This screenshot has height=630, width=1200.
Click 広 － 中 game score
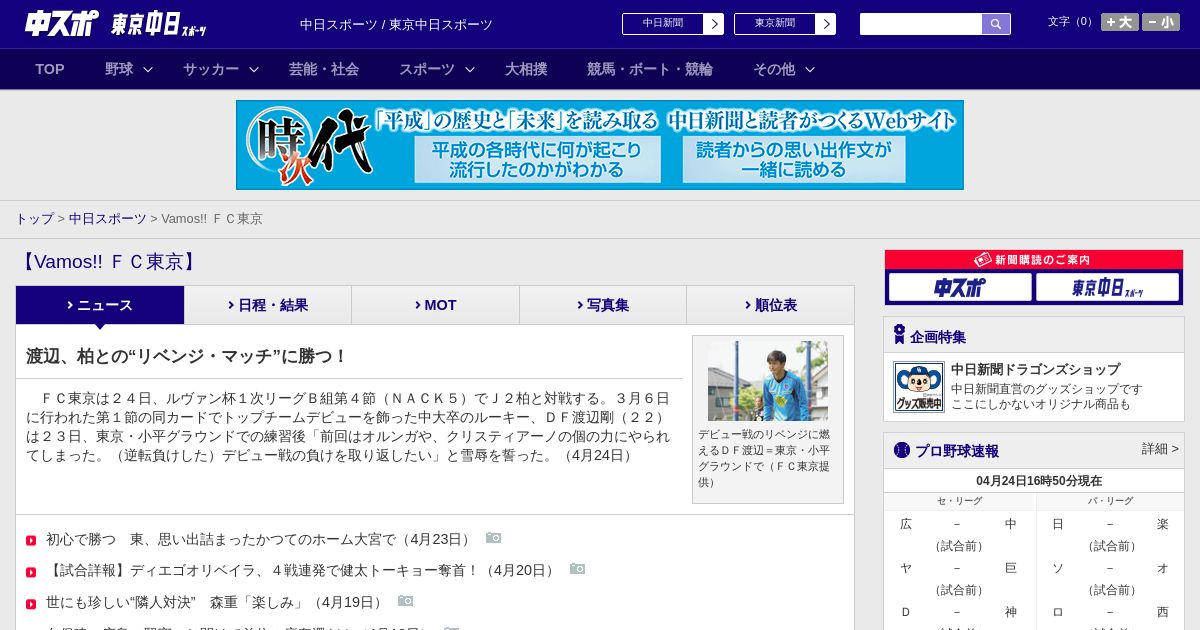[959, 524]
